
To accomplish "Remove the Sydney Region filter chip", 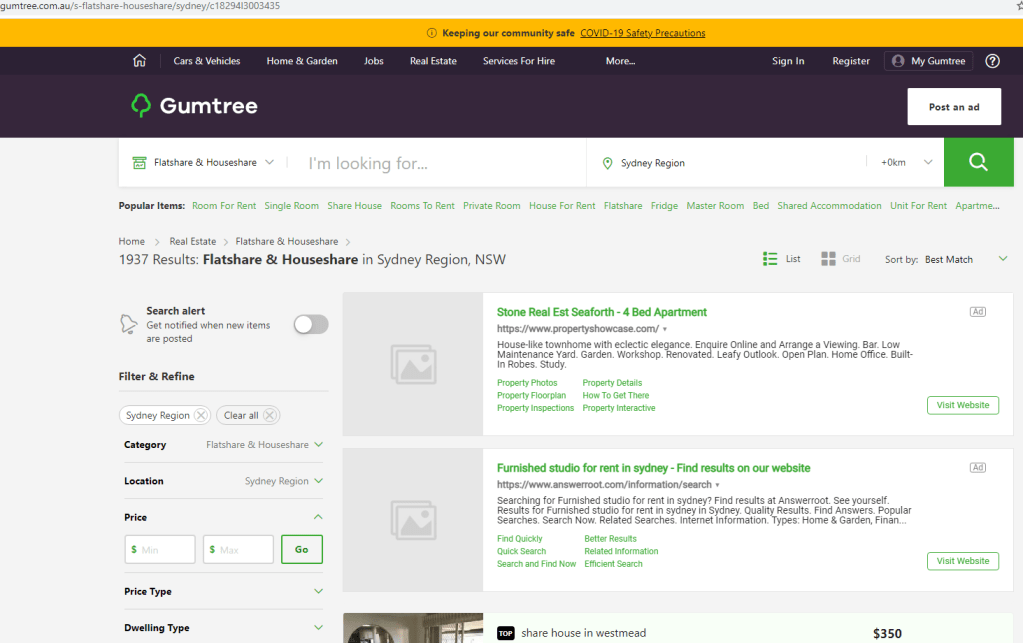I will click(x=201, y=416).
